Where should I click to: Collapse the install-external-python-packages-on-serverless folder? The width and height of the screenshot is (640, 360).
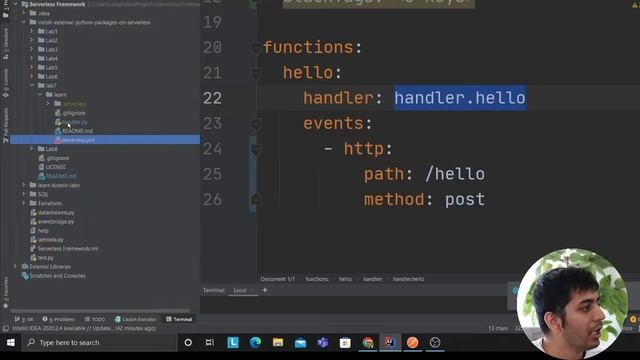tap(24, 22)
